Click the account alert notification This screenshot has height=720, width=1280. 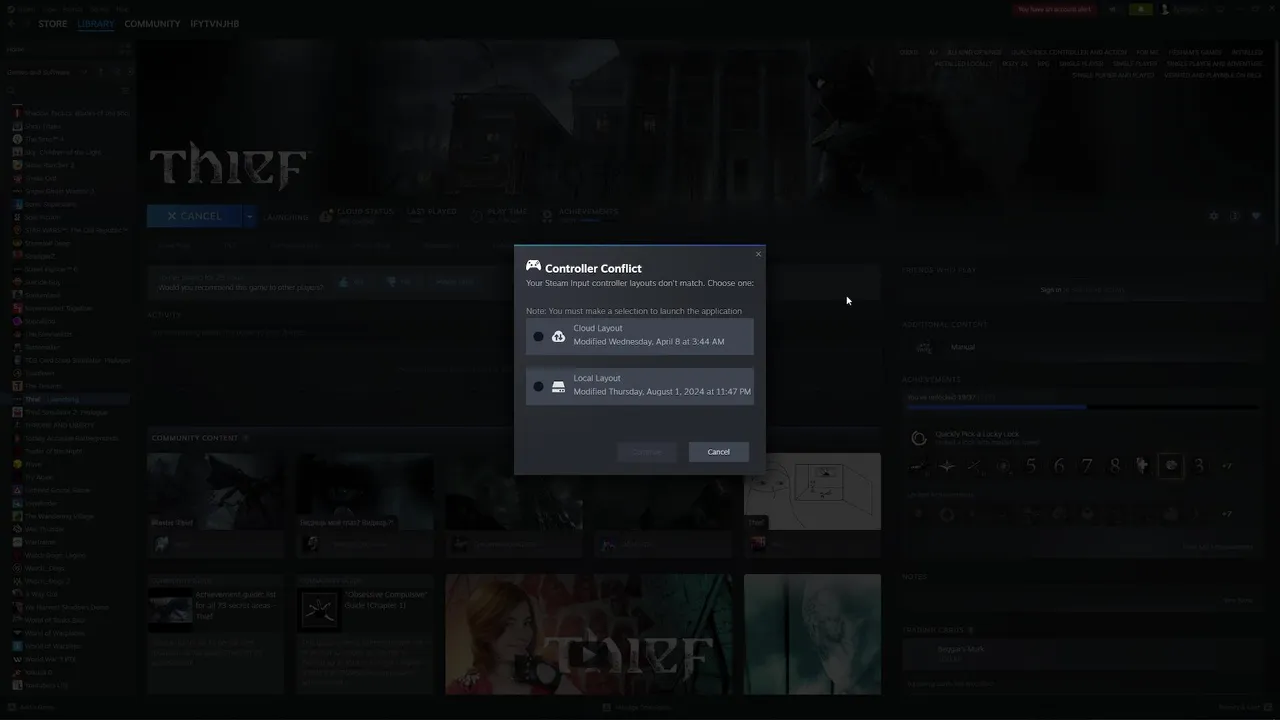pyautogui.click(x=1055, y=9)
